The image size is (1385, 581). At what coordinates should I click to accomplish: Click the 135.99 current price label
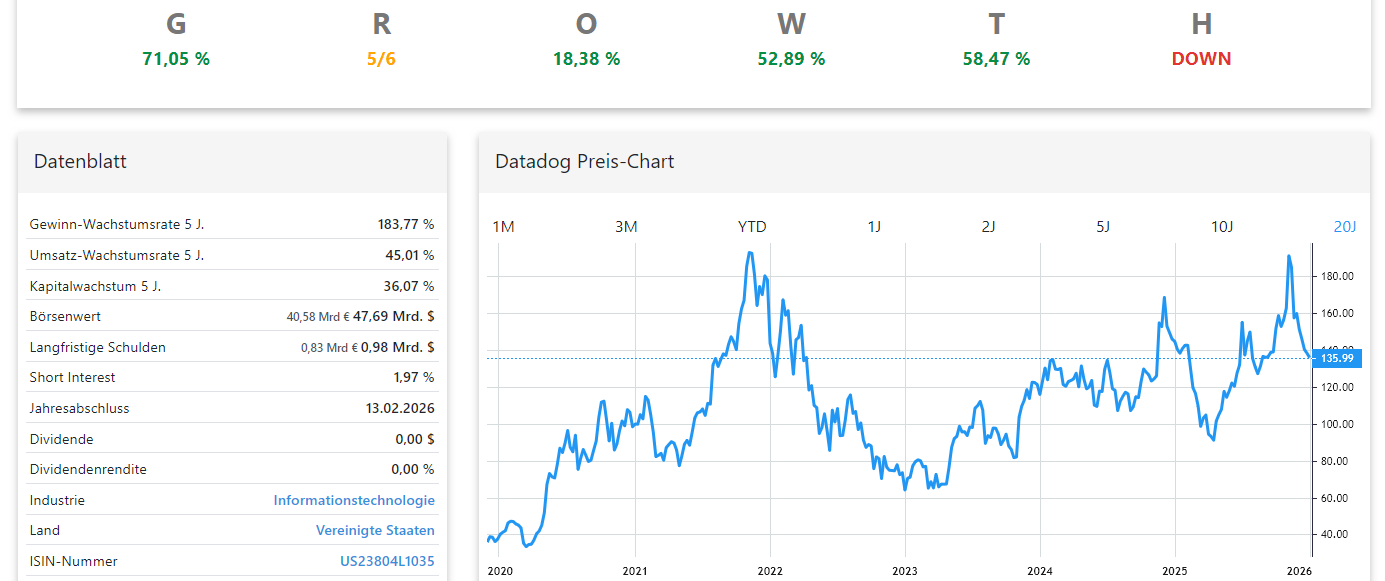pos(1336,358)
